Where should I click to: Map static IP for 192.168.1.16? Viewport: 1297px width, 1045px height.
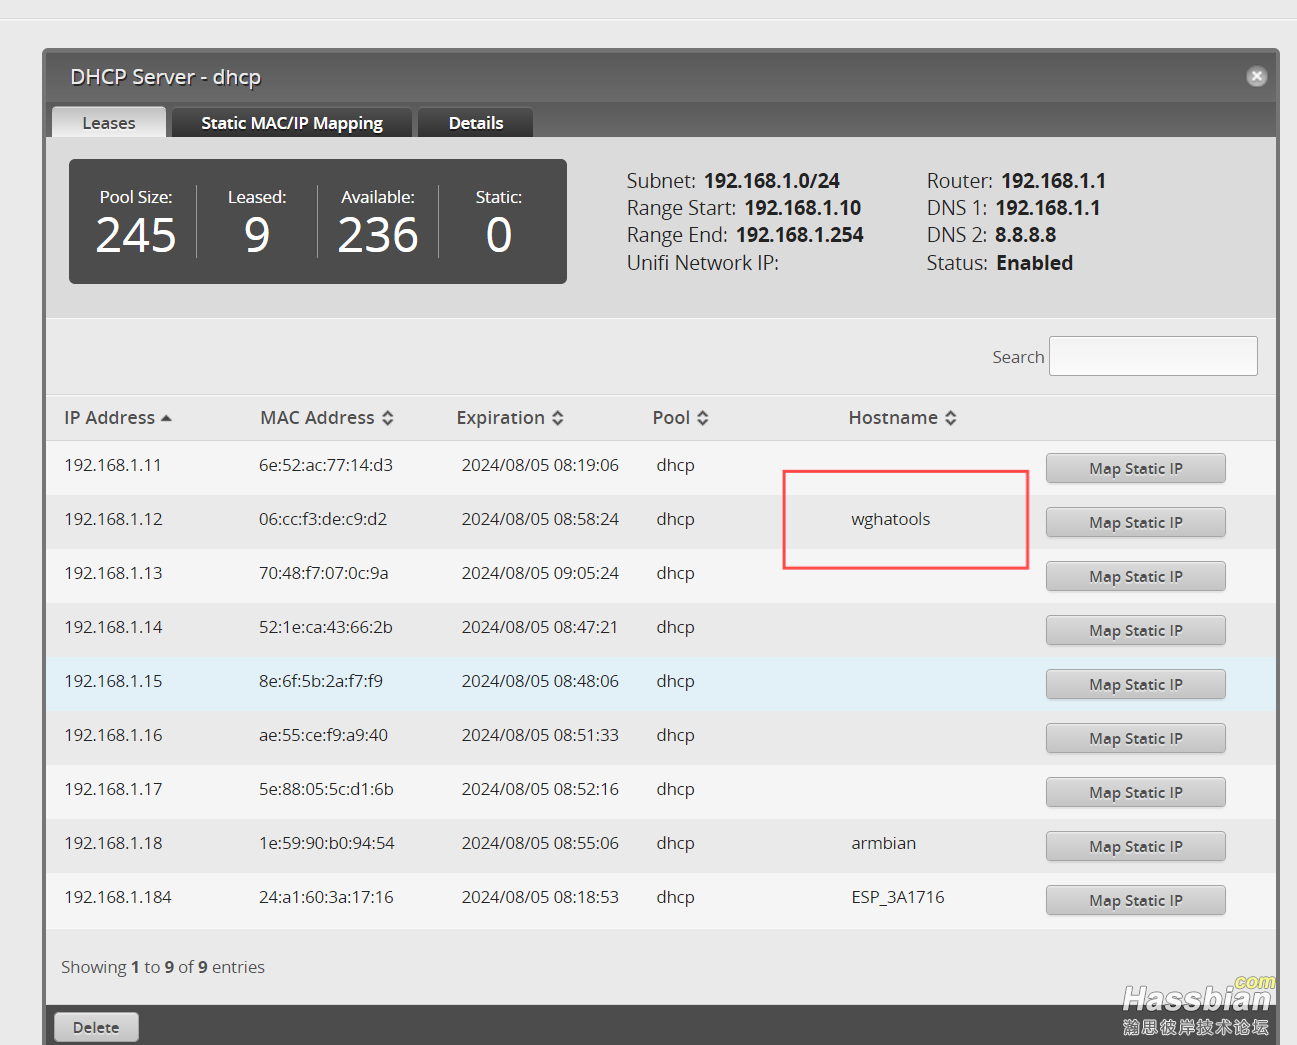point(1136,738)
